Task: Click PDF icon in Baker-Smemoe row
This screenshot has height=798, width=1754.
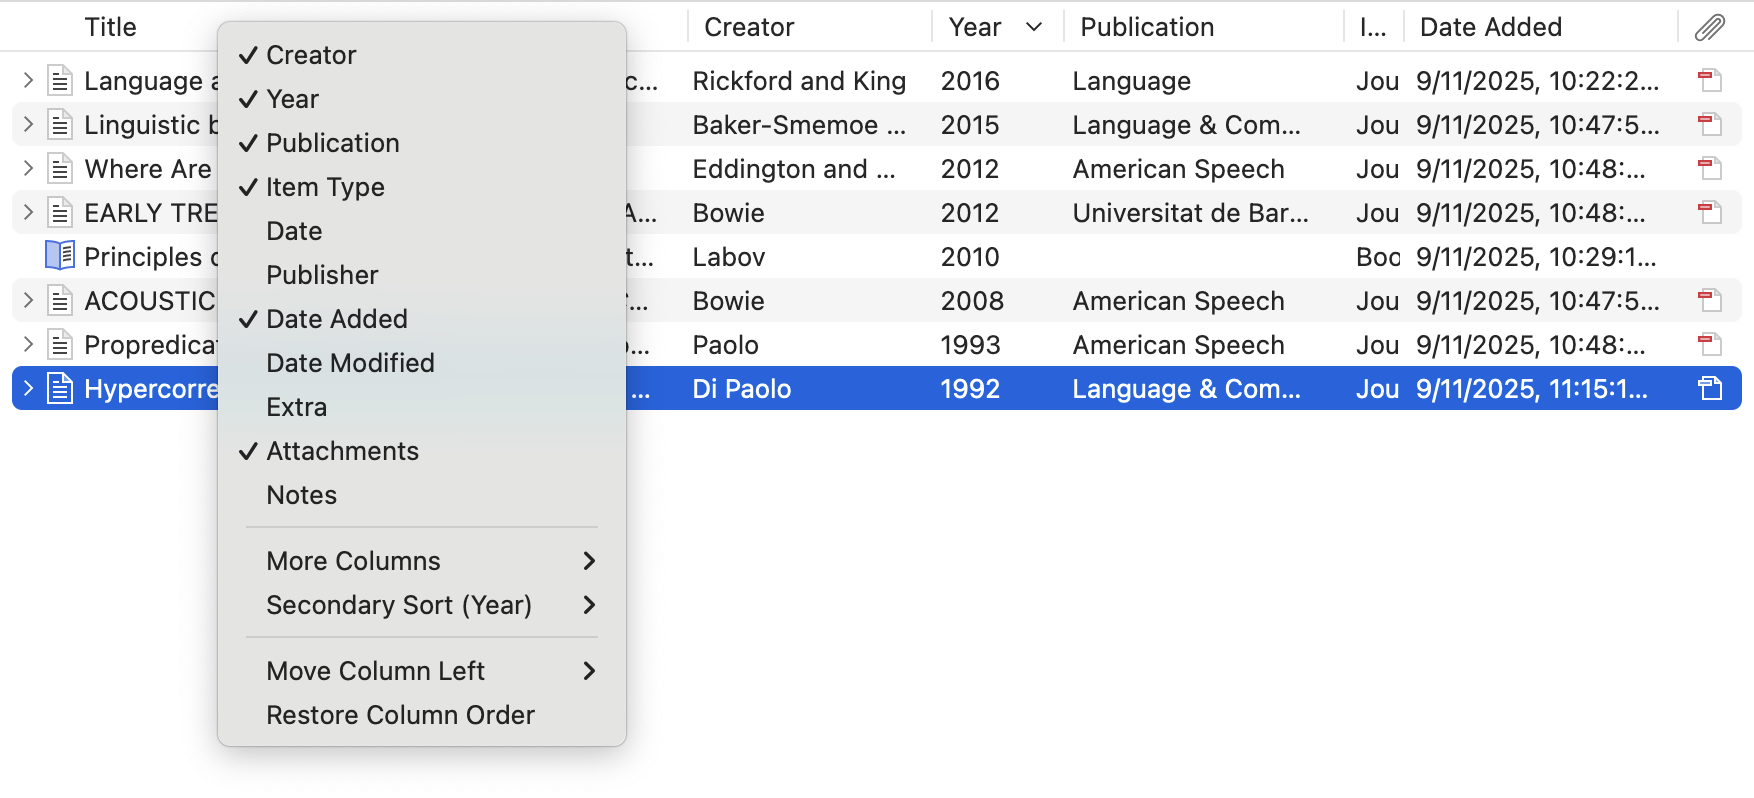Action: pos(1709,125)
